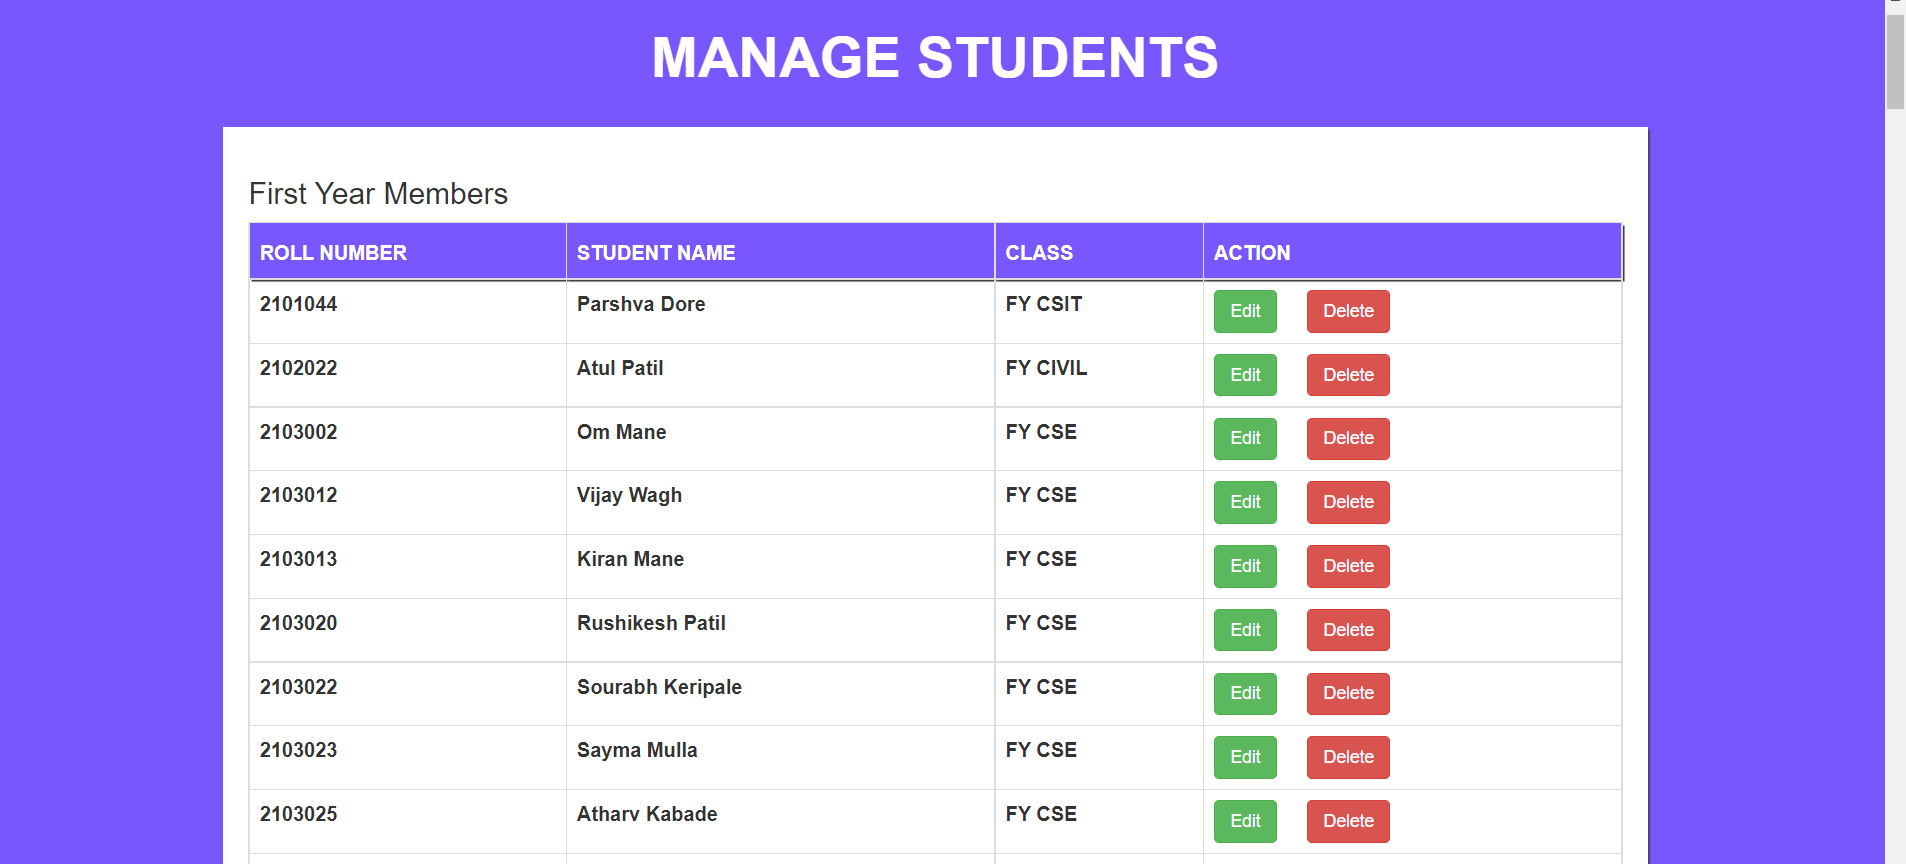Delete Kiran Mane's record
Viewport: 1906px width, 864px height.
[x=1347, y=566]
